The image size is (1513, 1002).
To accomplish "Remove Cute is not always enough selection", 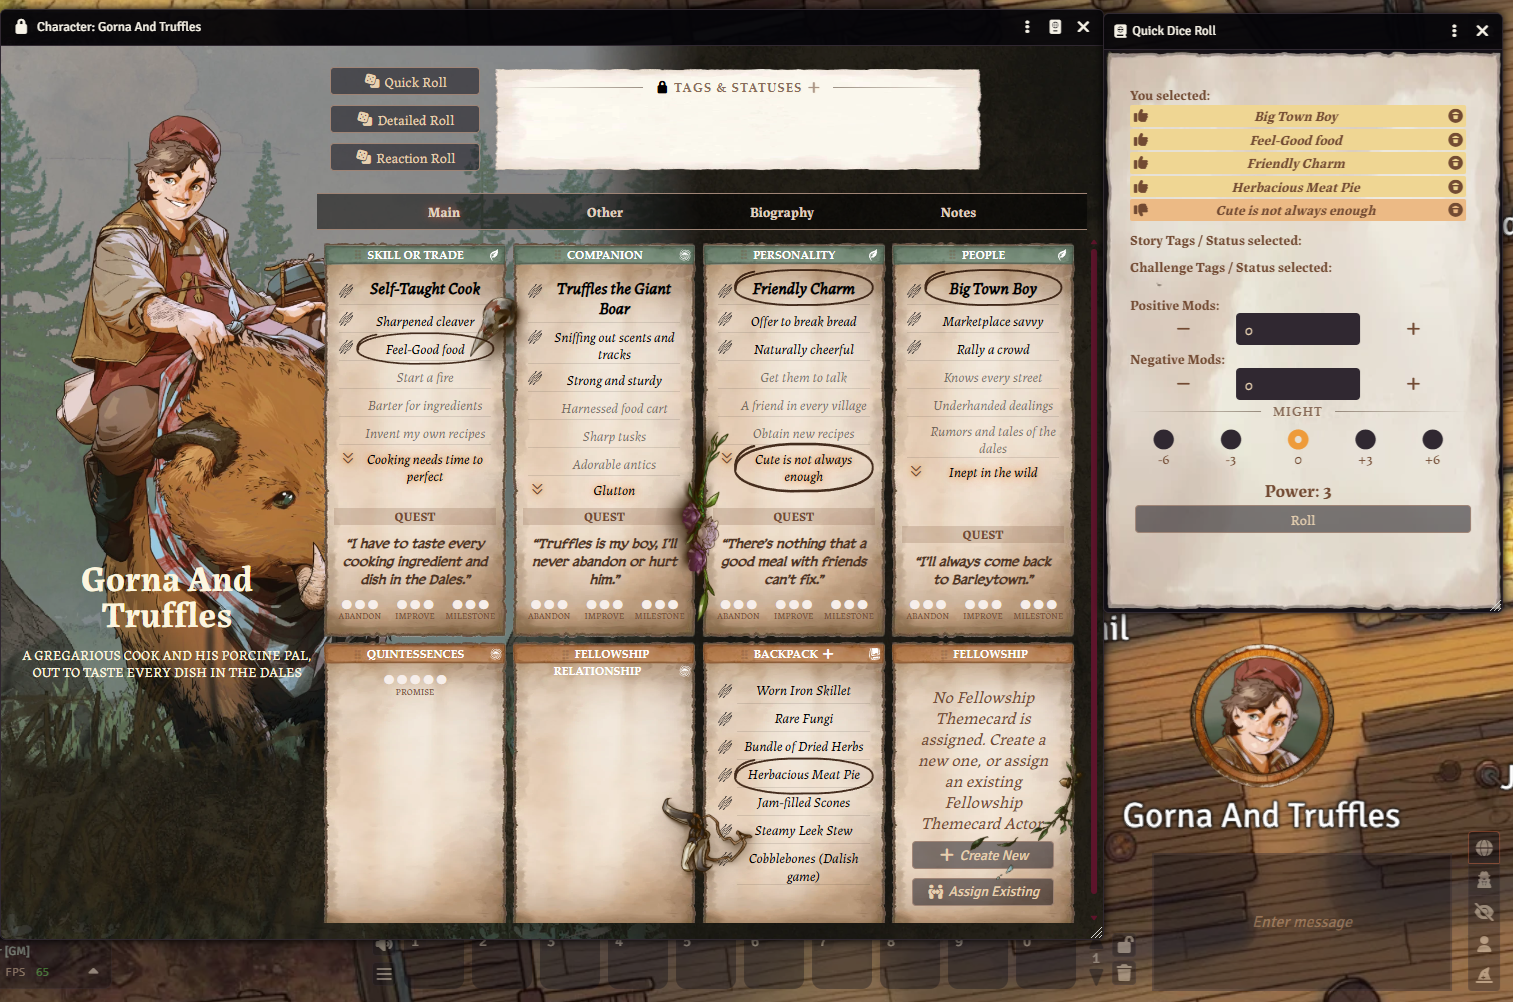I will 1455,210.
